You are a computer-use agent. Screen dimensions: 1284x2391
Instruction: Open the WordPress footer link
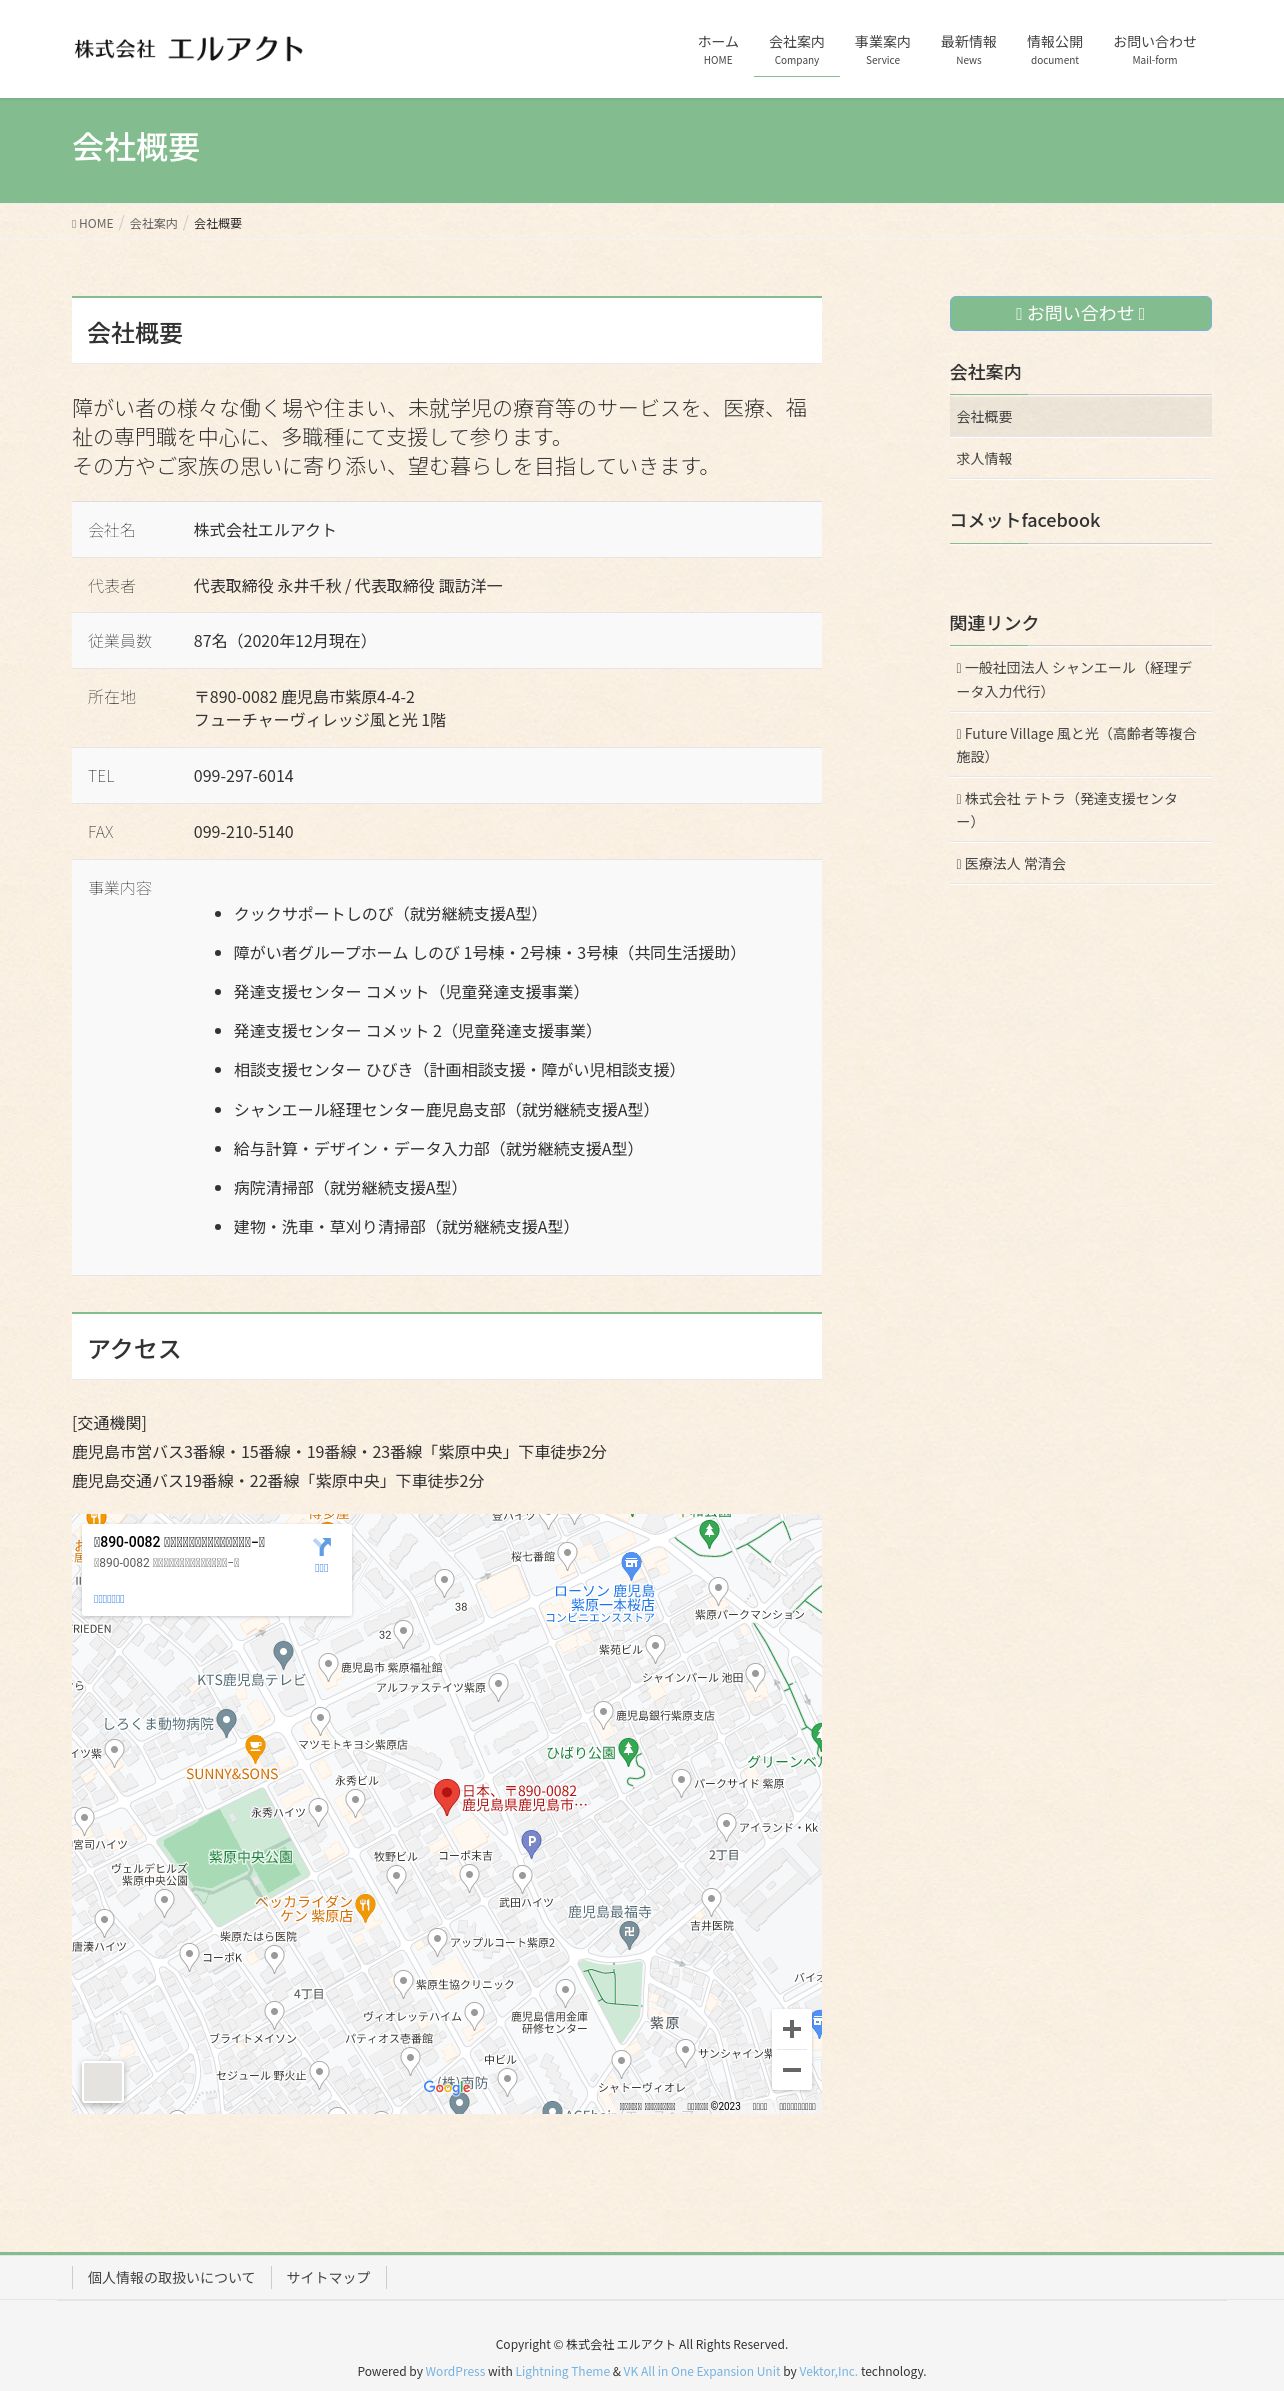click(x=455, y=2371)
